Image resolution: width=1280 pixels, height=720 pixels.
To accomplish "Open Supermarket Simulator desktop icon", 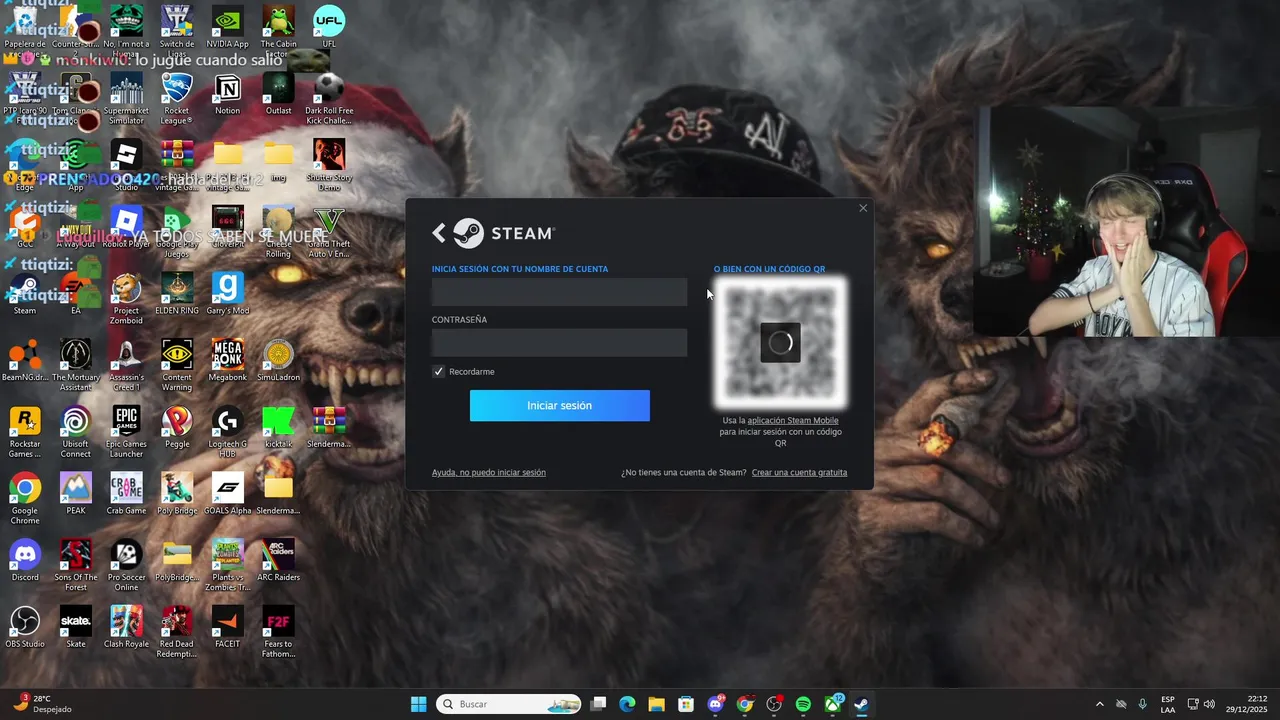I will 126,97.
